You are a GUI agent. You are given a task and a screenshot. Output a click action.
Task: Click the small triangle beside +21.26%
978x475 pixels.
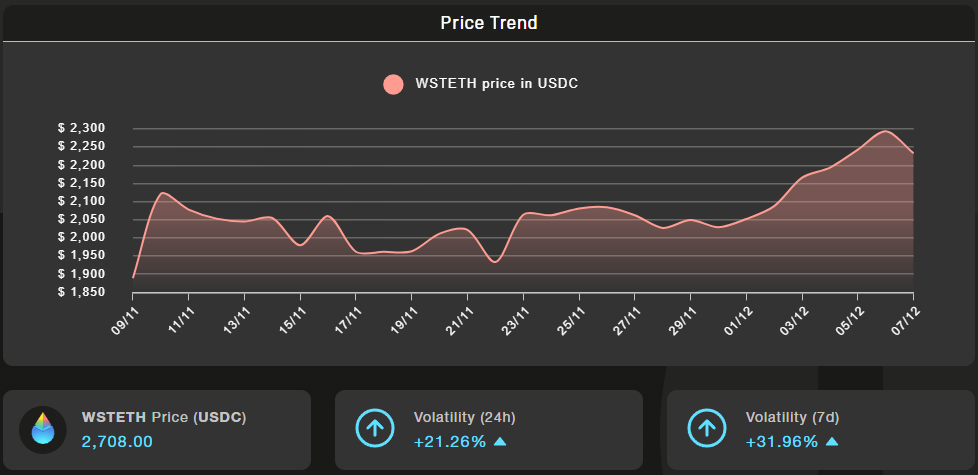point(500,441)
